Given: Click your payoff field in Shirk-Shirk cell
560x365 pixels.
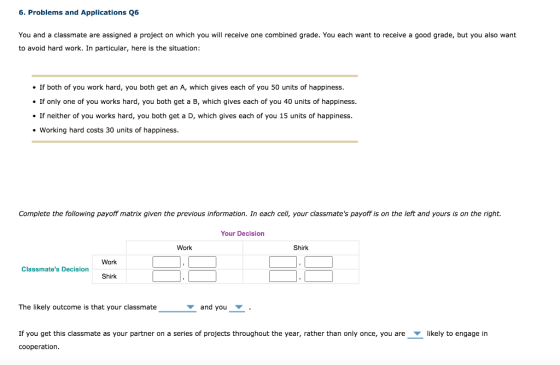Looking at the screenshot, I should [x=319, y=276].
